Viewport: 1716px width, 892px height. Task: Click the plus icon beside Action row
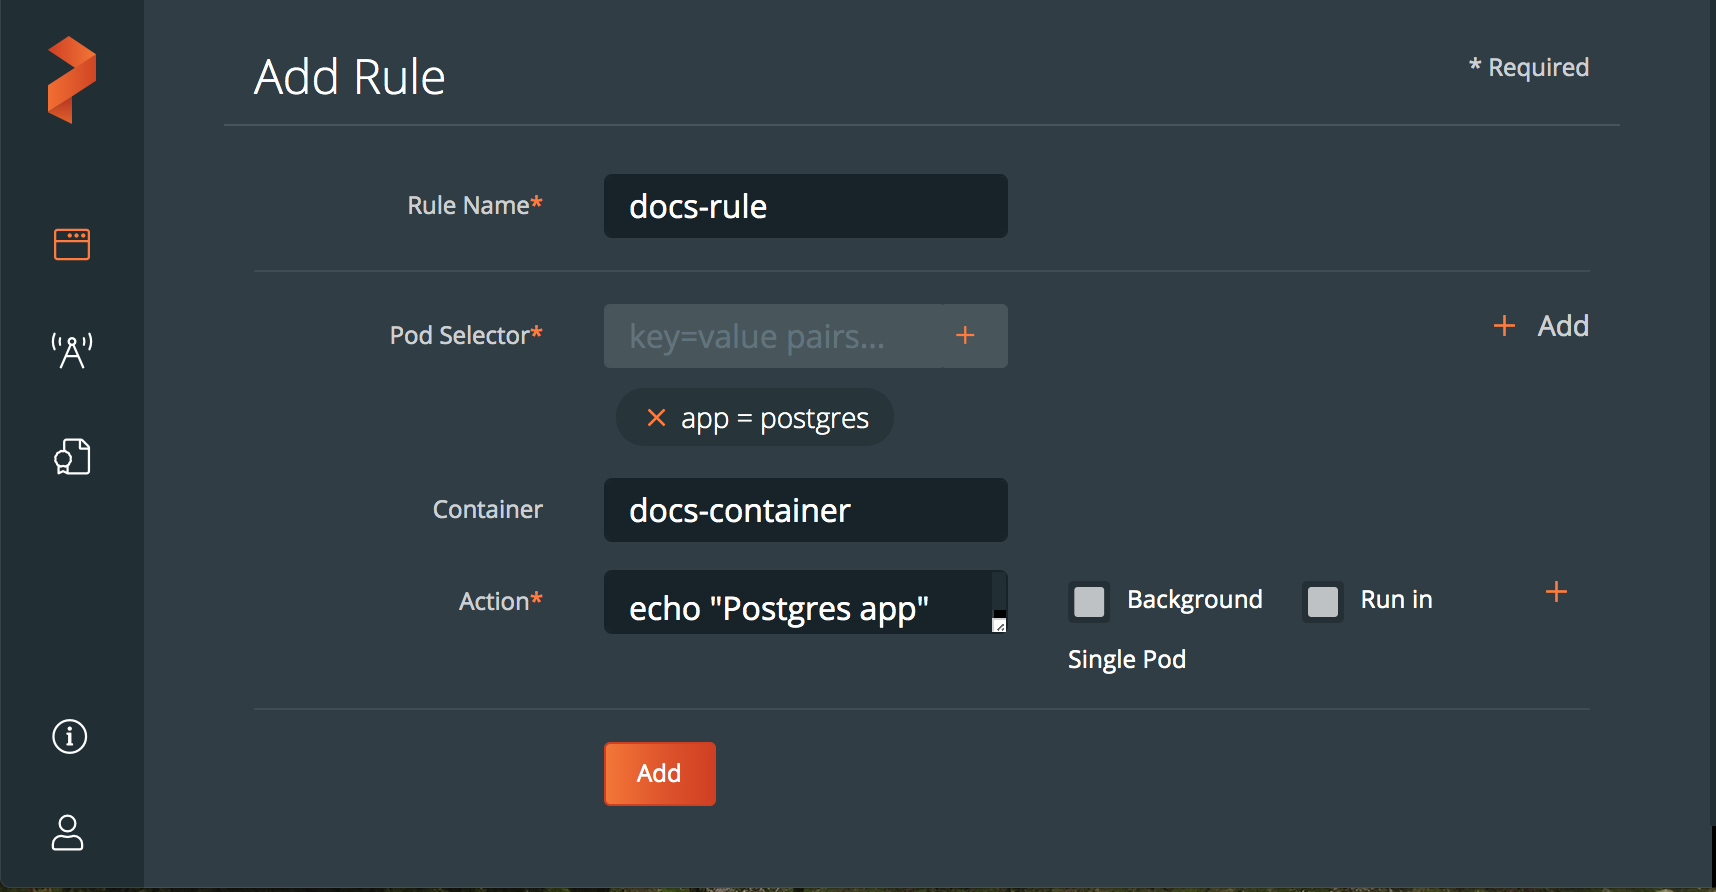1556,592
